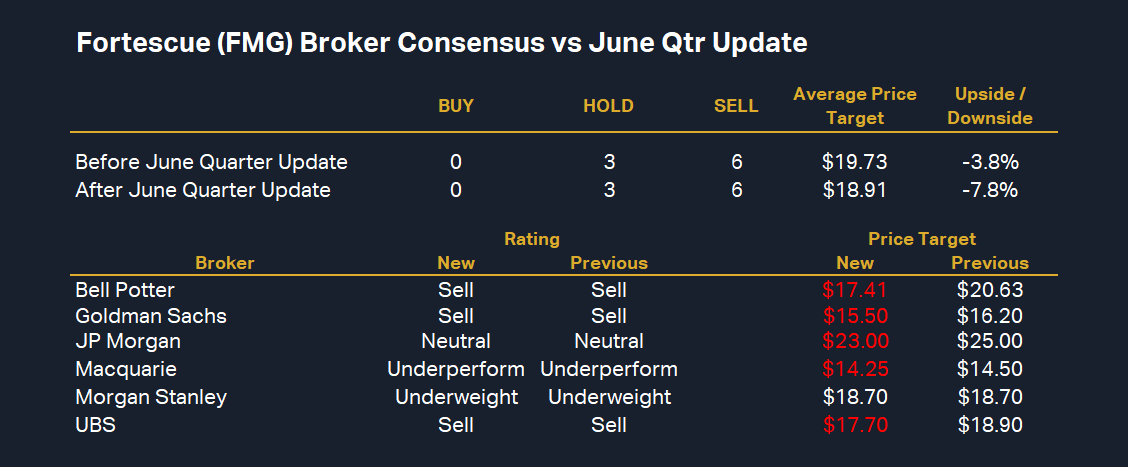1128x467 pixels.
Task: Click the UBS broker name
Action: point(96,424)
